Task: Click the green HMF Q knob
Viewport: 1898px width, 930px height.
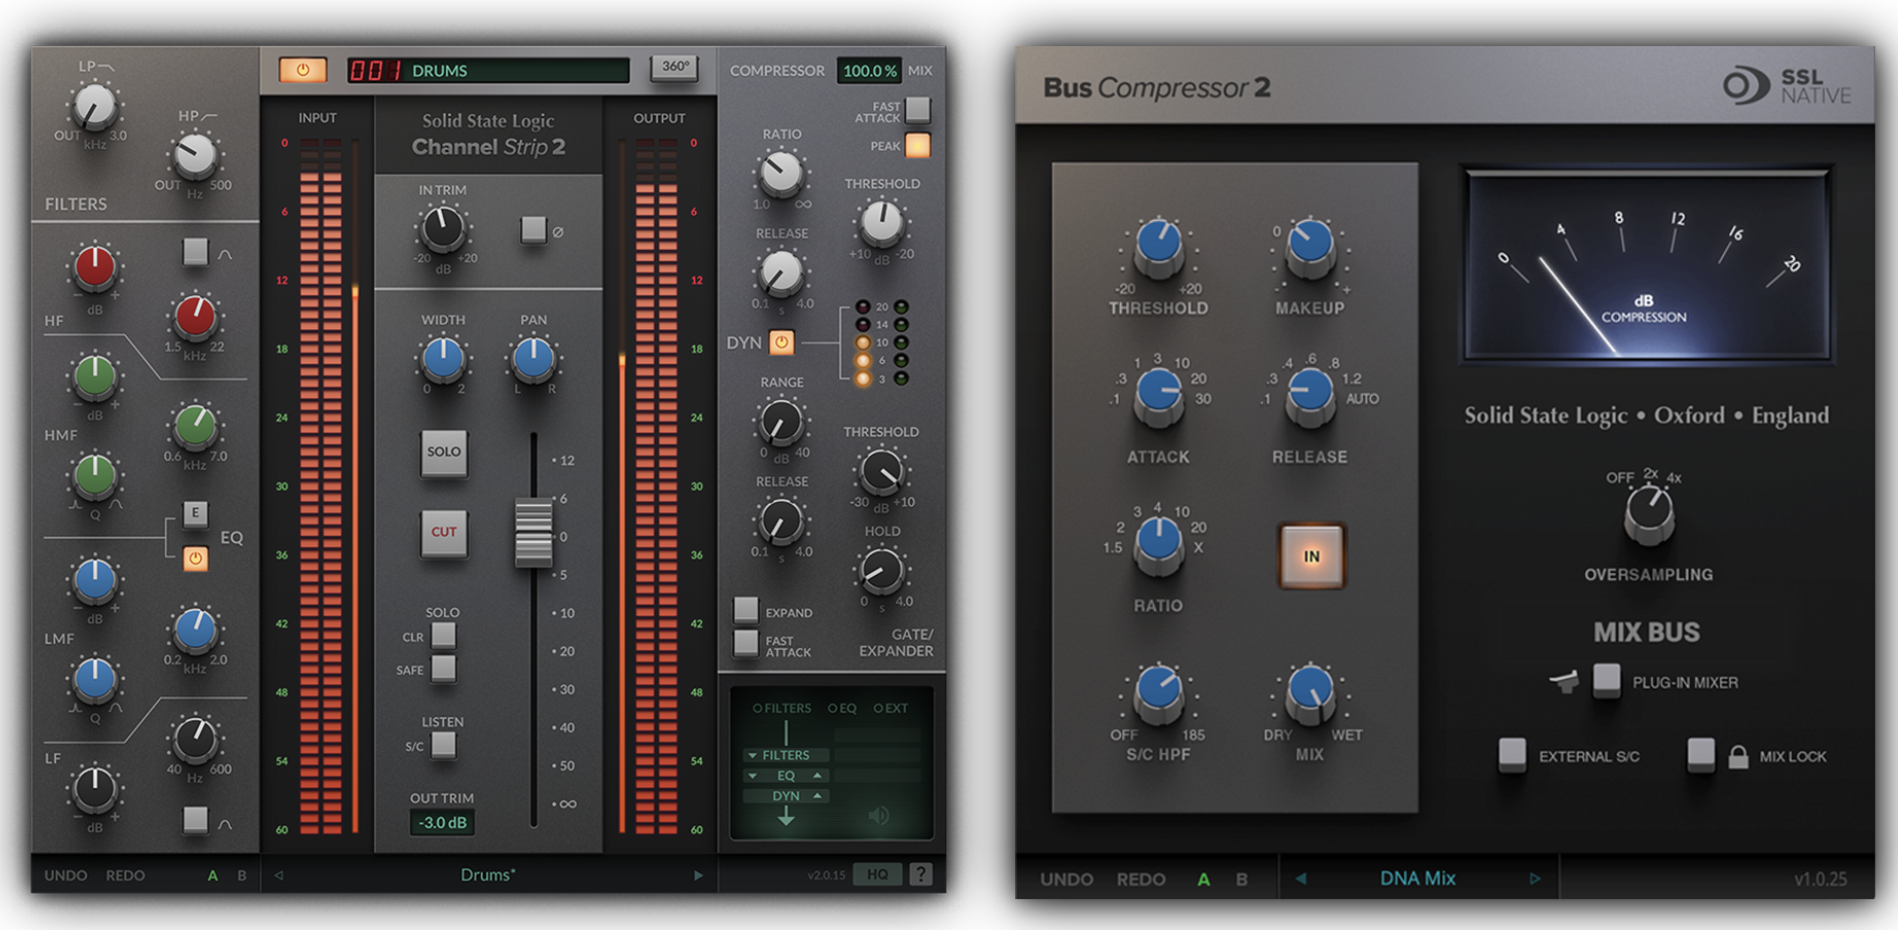Action: (x=95, y=476)
